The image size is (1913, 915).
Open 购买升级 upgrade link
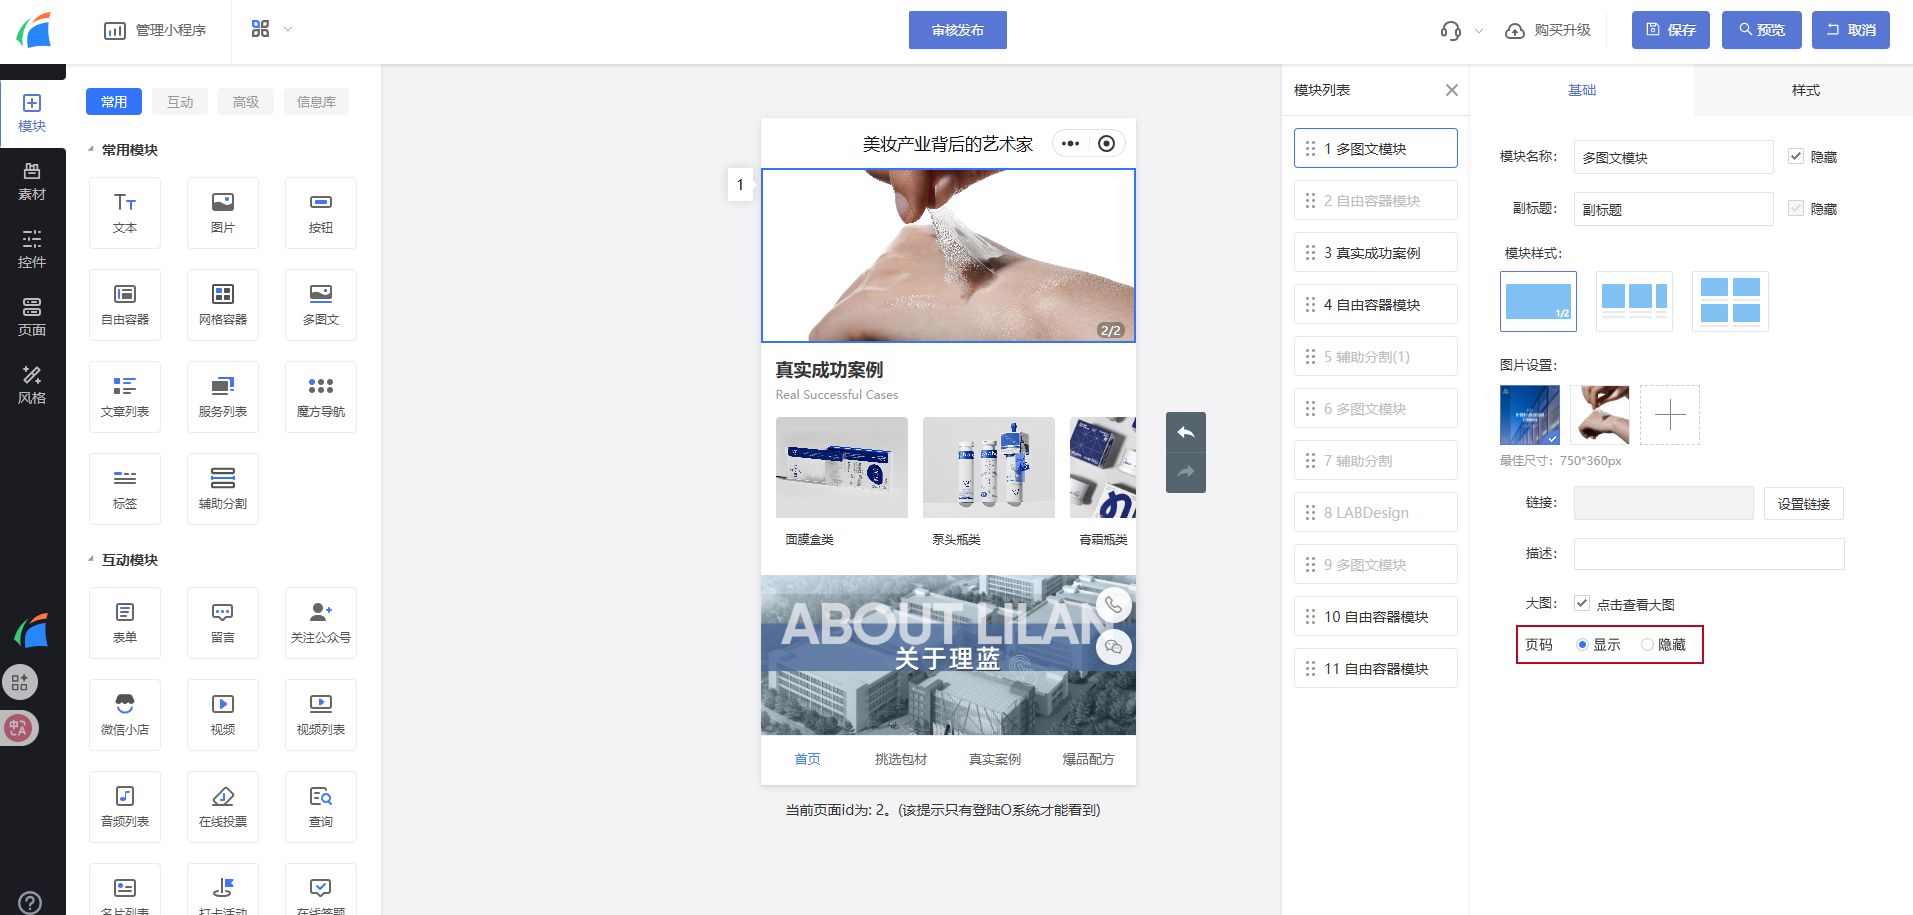[1548, 31]
